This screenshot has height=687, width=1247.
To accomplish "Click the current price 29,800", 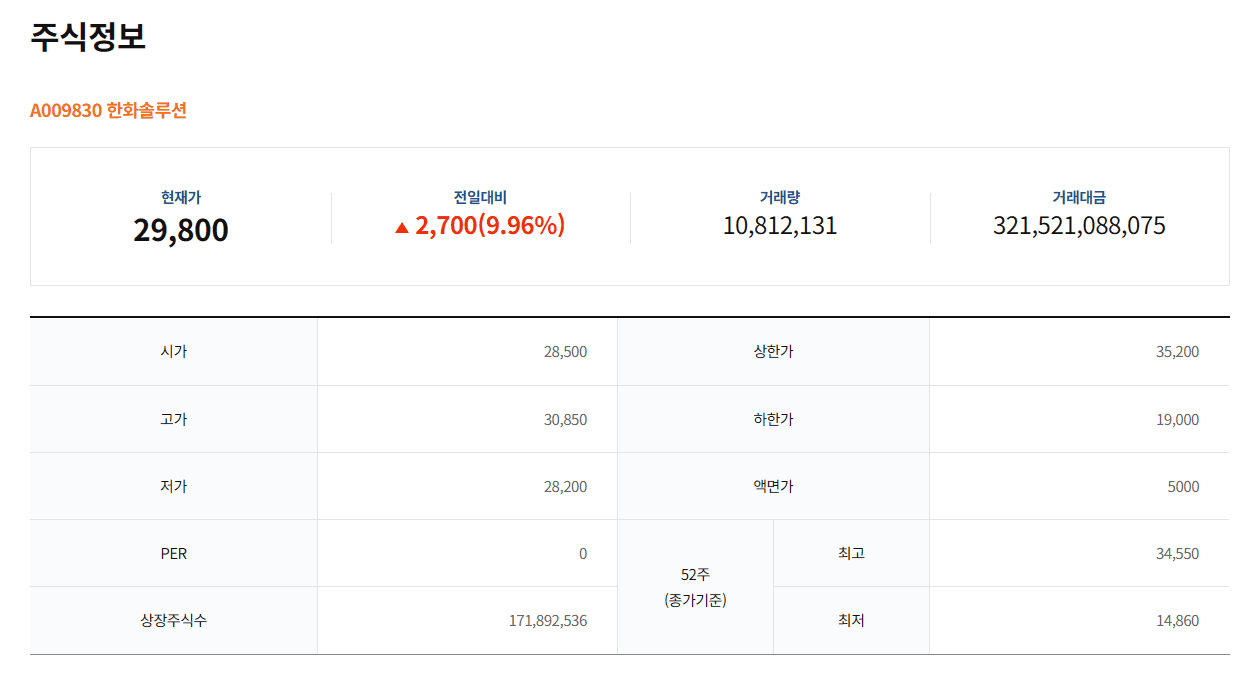I will 181,230.
